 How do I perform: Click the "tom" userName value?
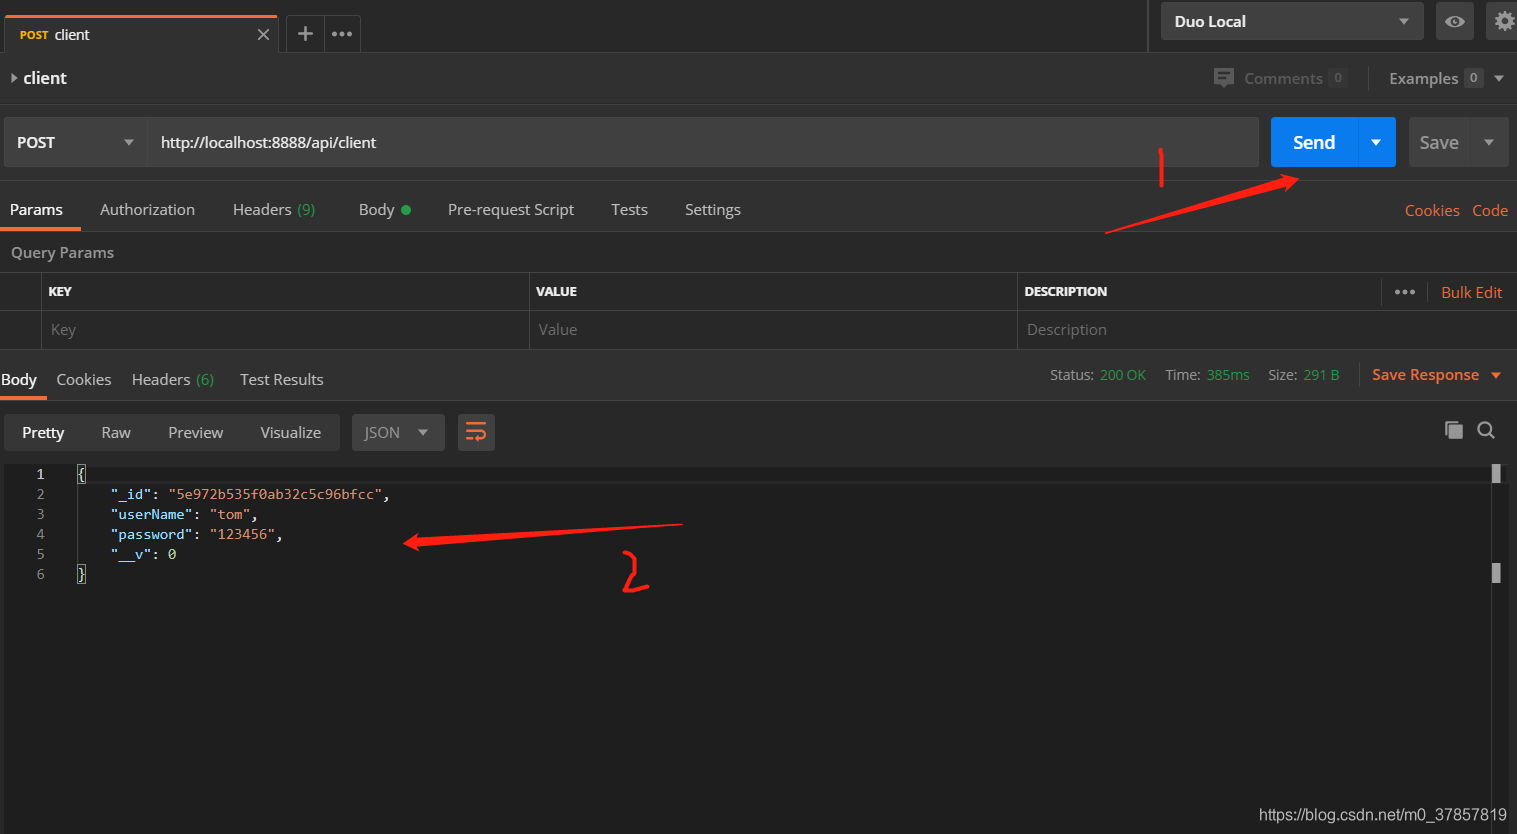230,514
